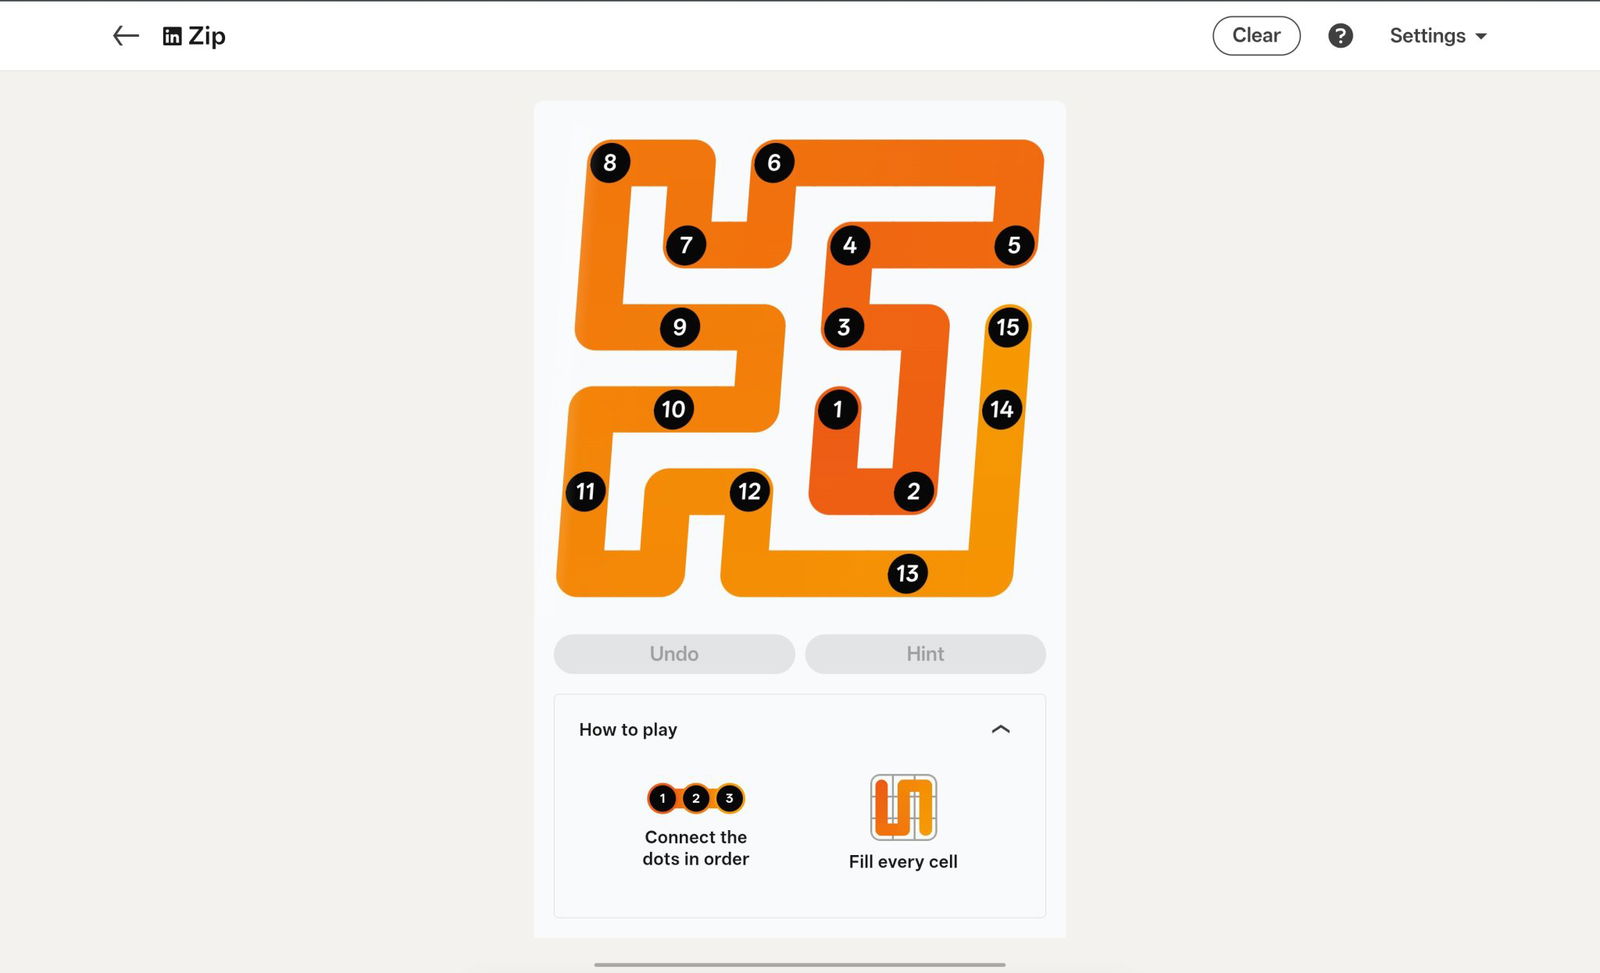Click the Connect the dots illustration
This screenshot has height=973, width=1600.
coord(696,798)
